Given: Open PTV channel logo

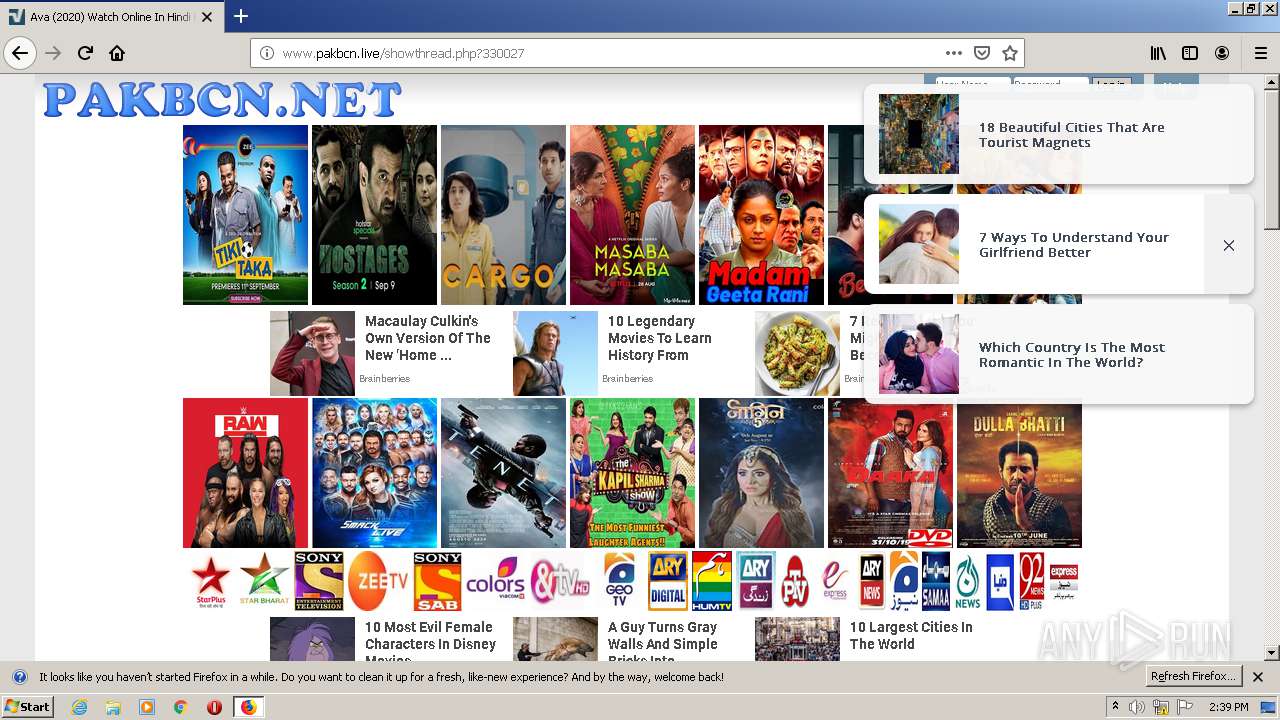Looking at the screenshot, I should pyautogui.click(x=795, y=582).
